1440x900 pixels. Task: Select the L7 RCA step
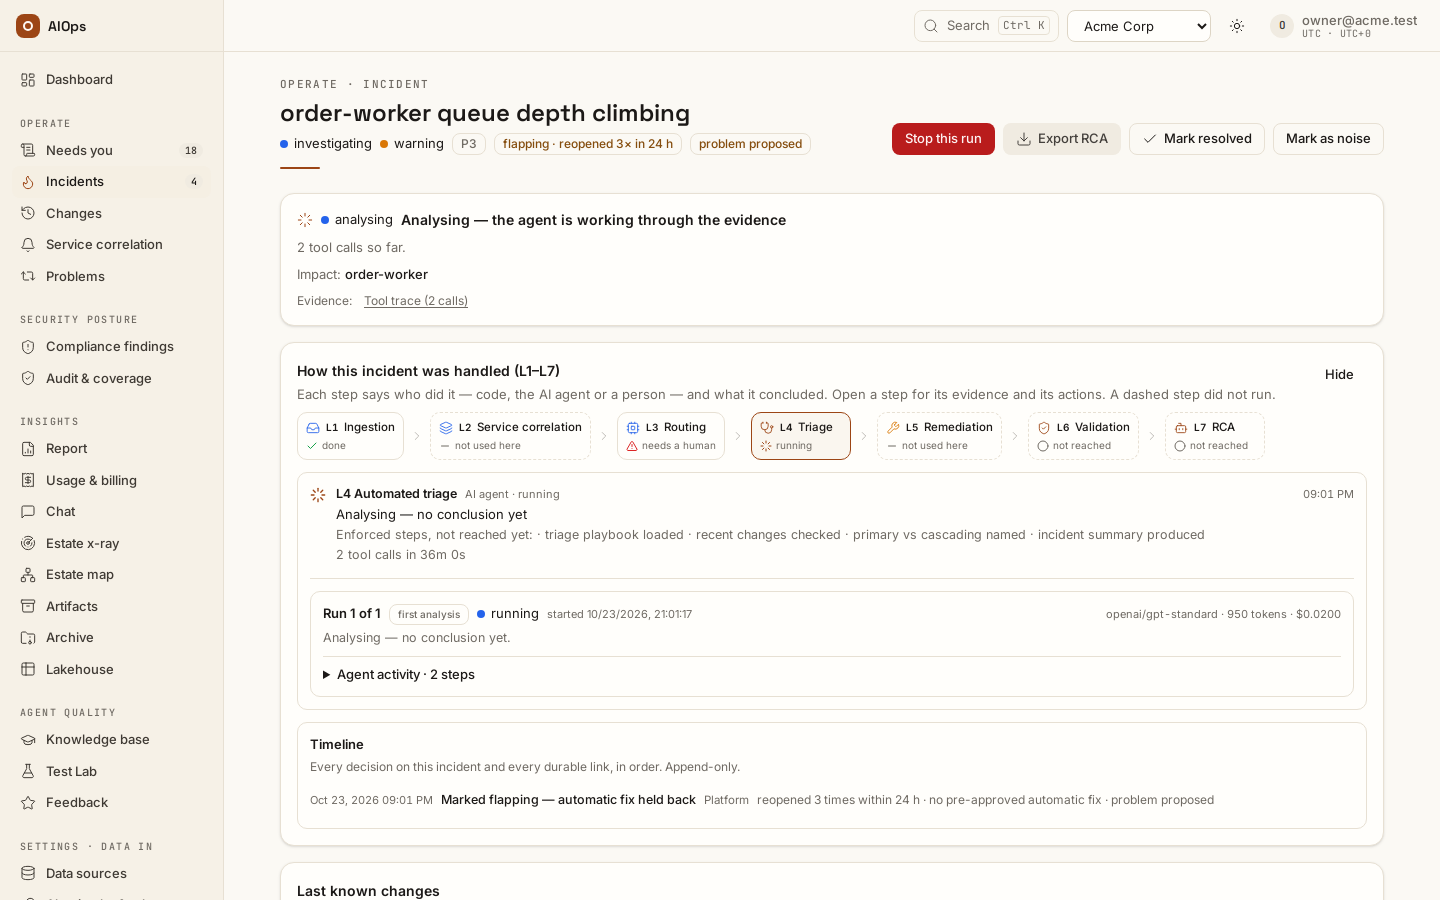[x=1215, y=436]
